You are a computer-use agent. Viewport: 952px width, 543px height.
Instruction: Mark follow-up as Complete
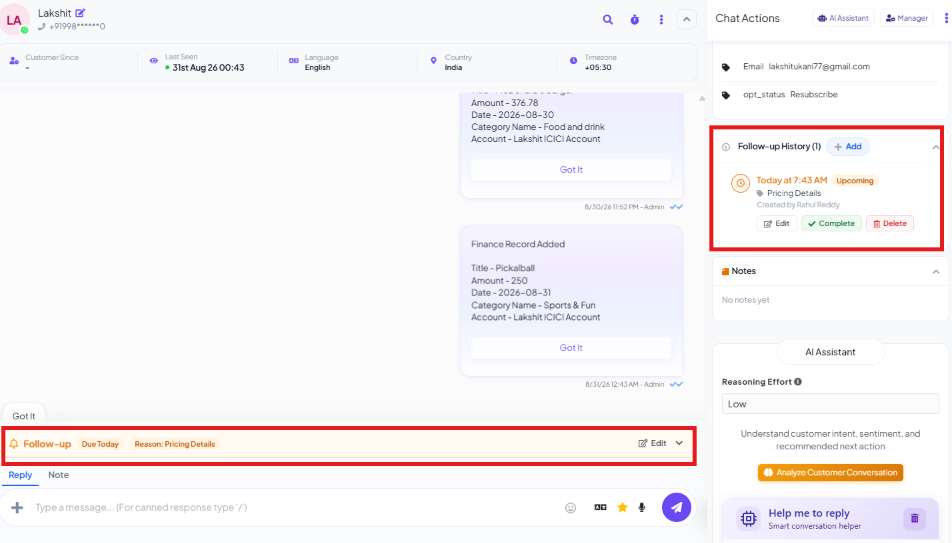point(831,224)
